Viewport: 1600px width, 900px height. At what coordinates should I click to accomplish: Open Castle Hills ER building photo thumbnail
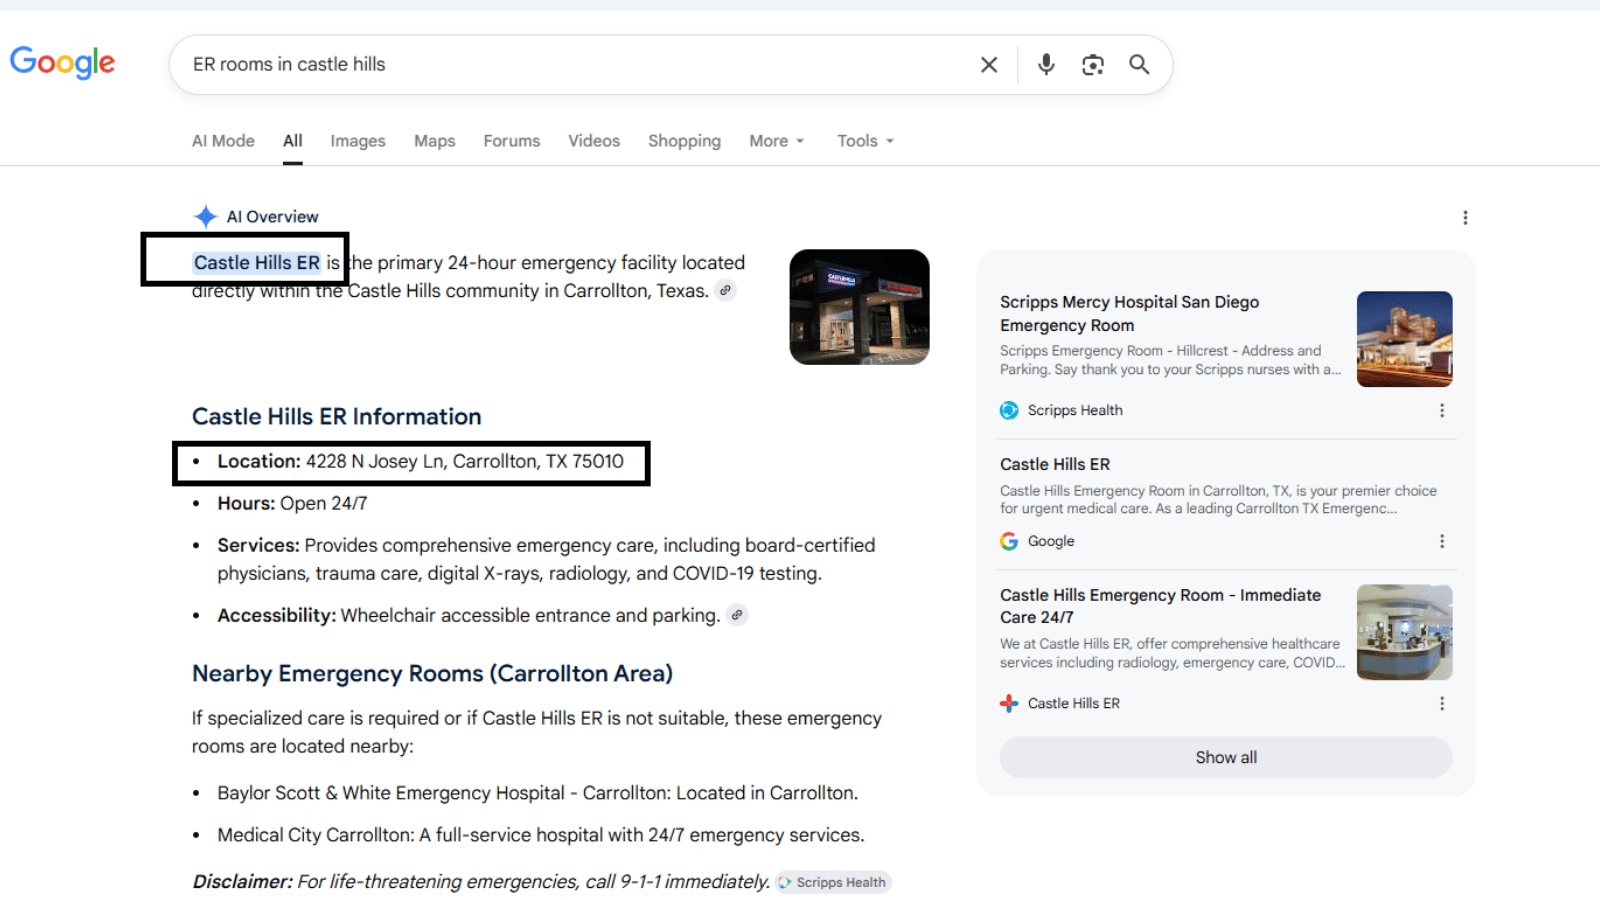(x=859, y=307)
